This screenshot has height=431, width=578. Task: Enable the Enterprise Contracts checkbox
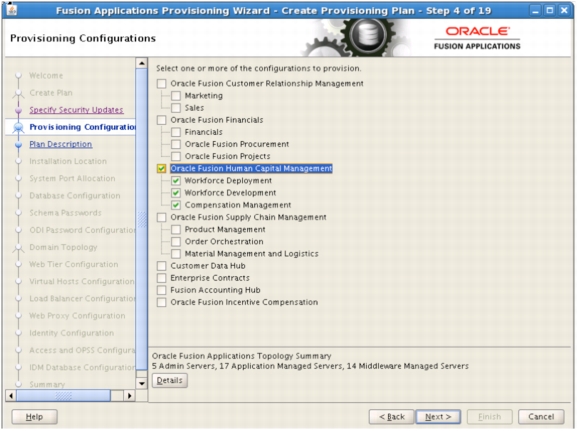click(x=161, y=278)
